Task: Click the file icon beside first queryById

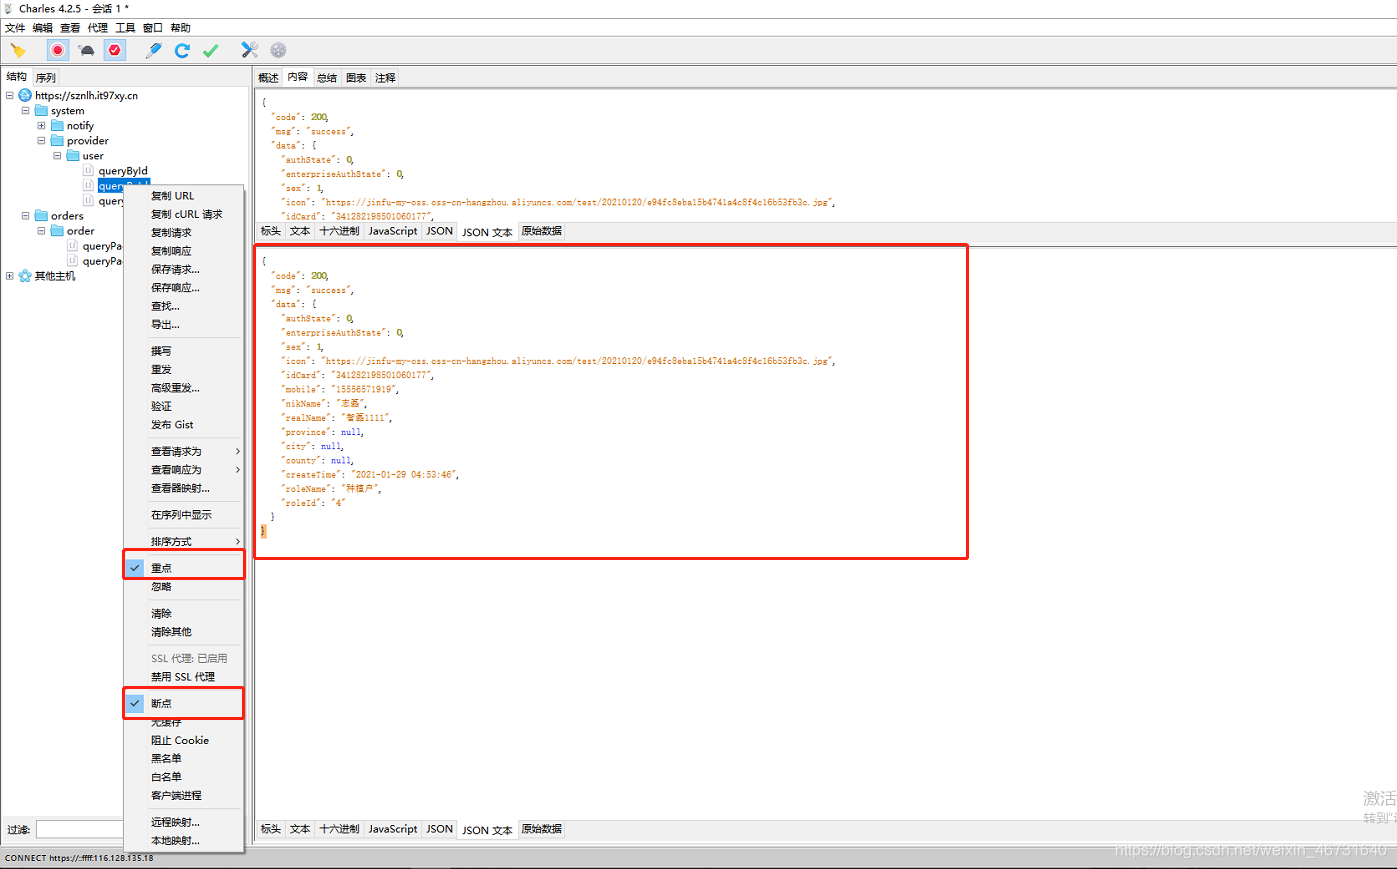Action: coord(89,170)
